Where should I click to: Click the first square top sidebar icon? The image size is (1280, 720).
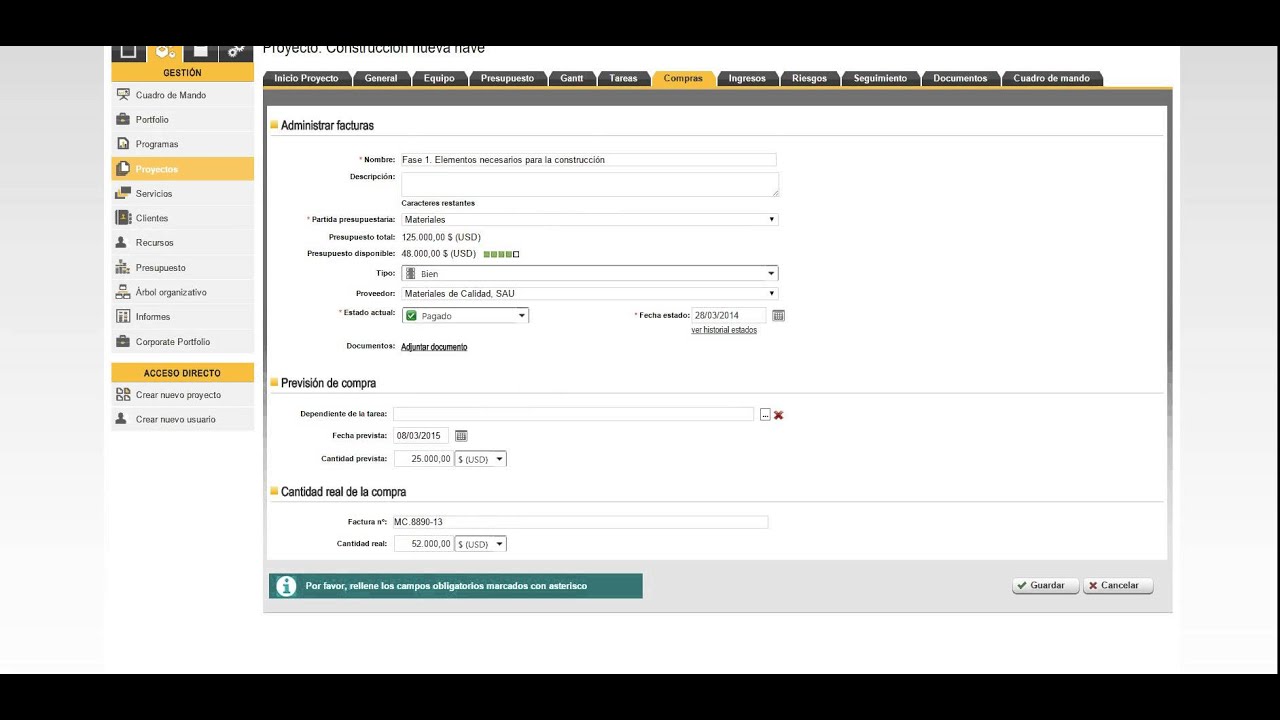click(128, 52)
